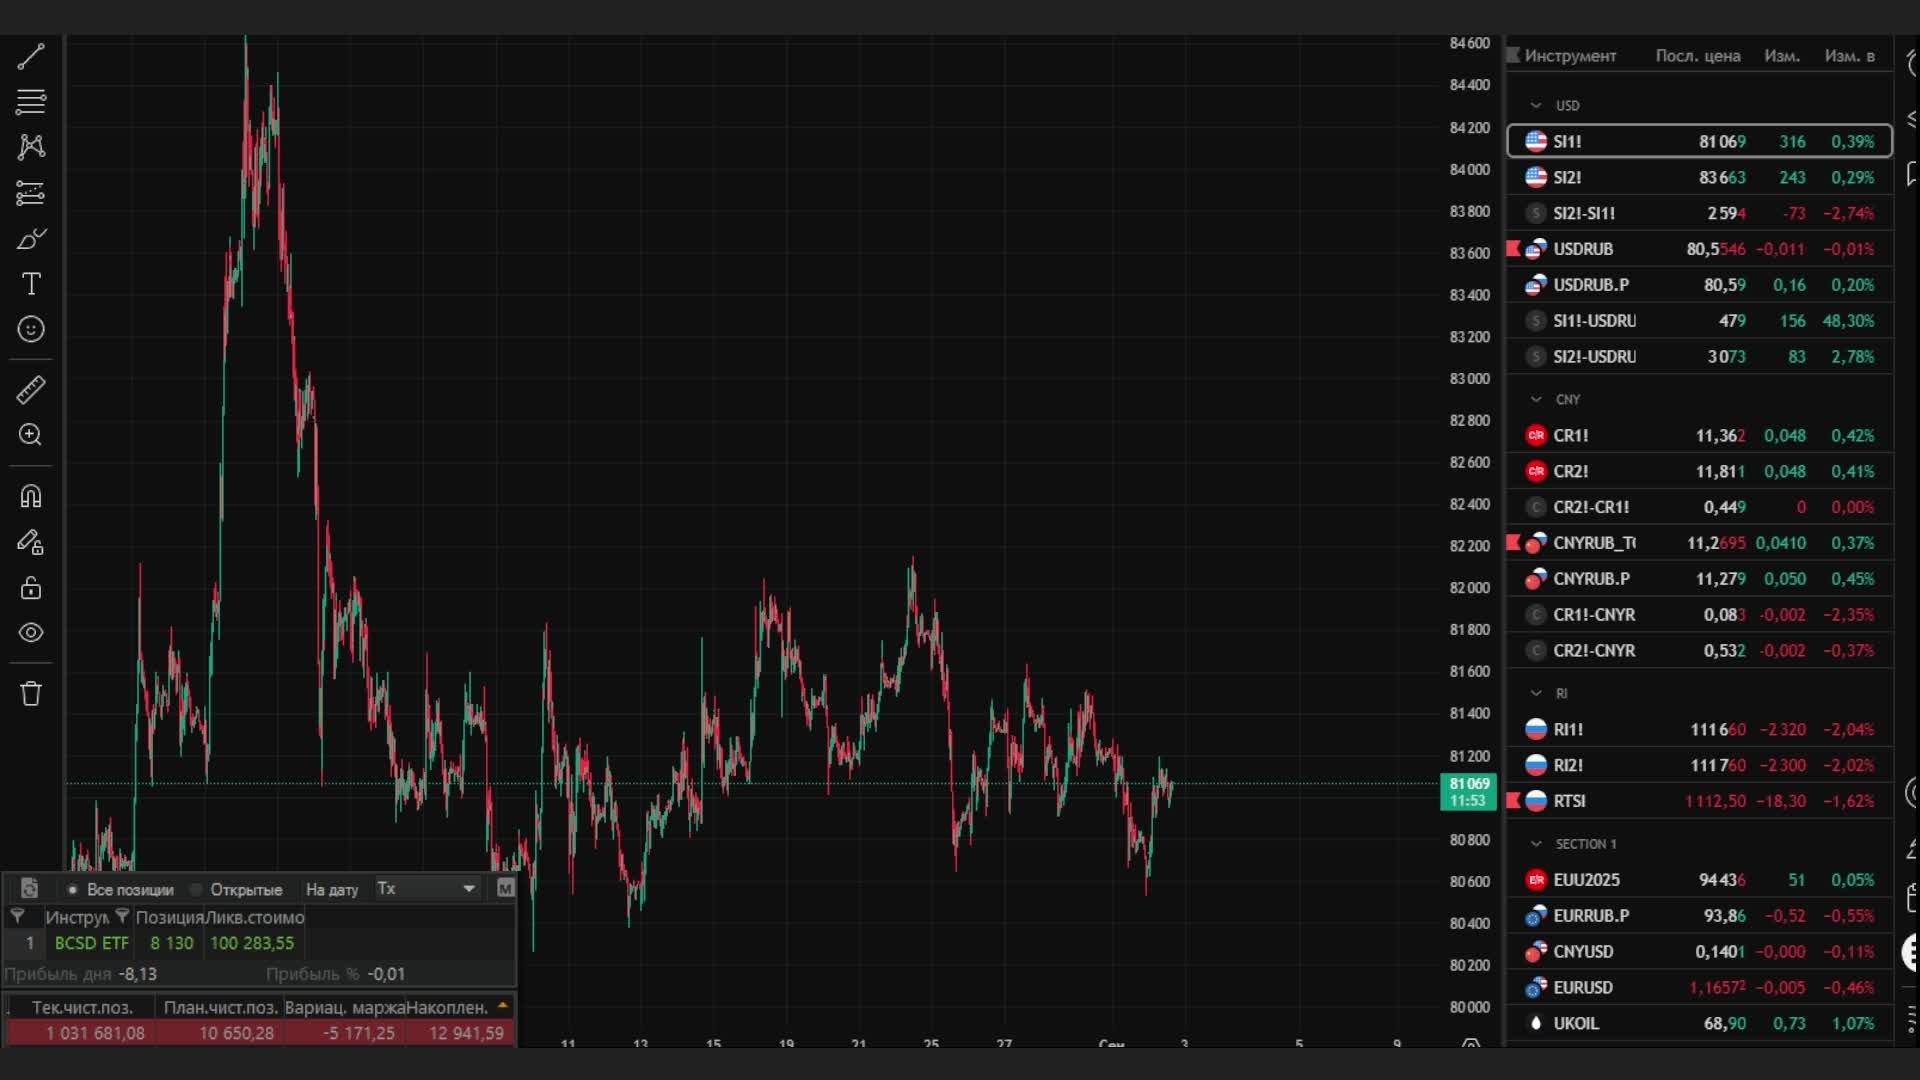Image resolution: width=1920 pixels, height=1080 pixels.
Task: Collapse the CNY watchlist group
Action: click(x=1536, y=399)
